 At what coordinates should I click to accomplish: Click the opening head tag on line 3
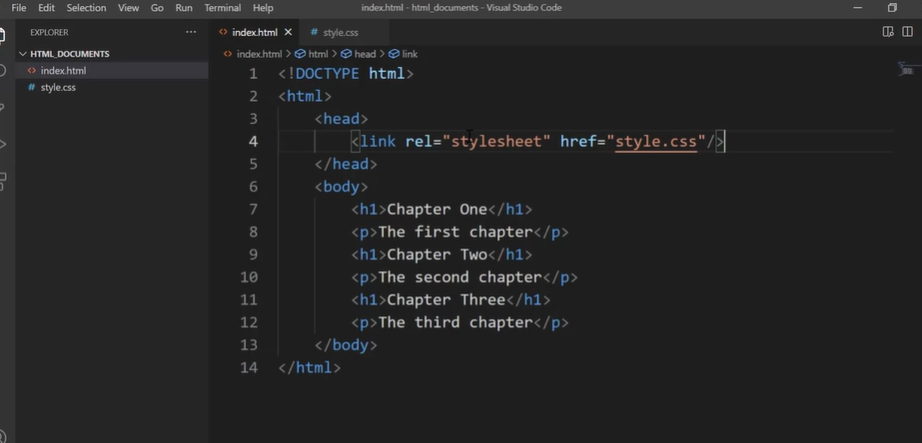[x=341, y=119]
